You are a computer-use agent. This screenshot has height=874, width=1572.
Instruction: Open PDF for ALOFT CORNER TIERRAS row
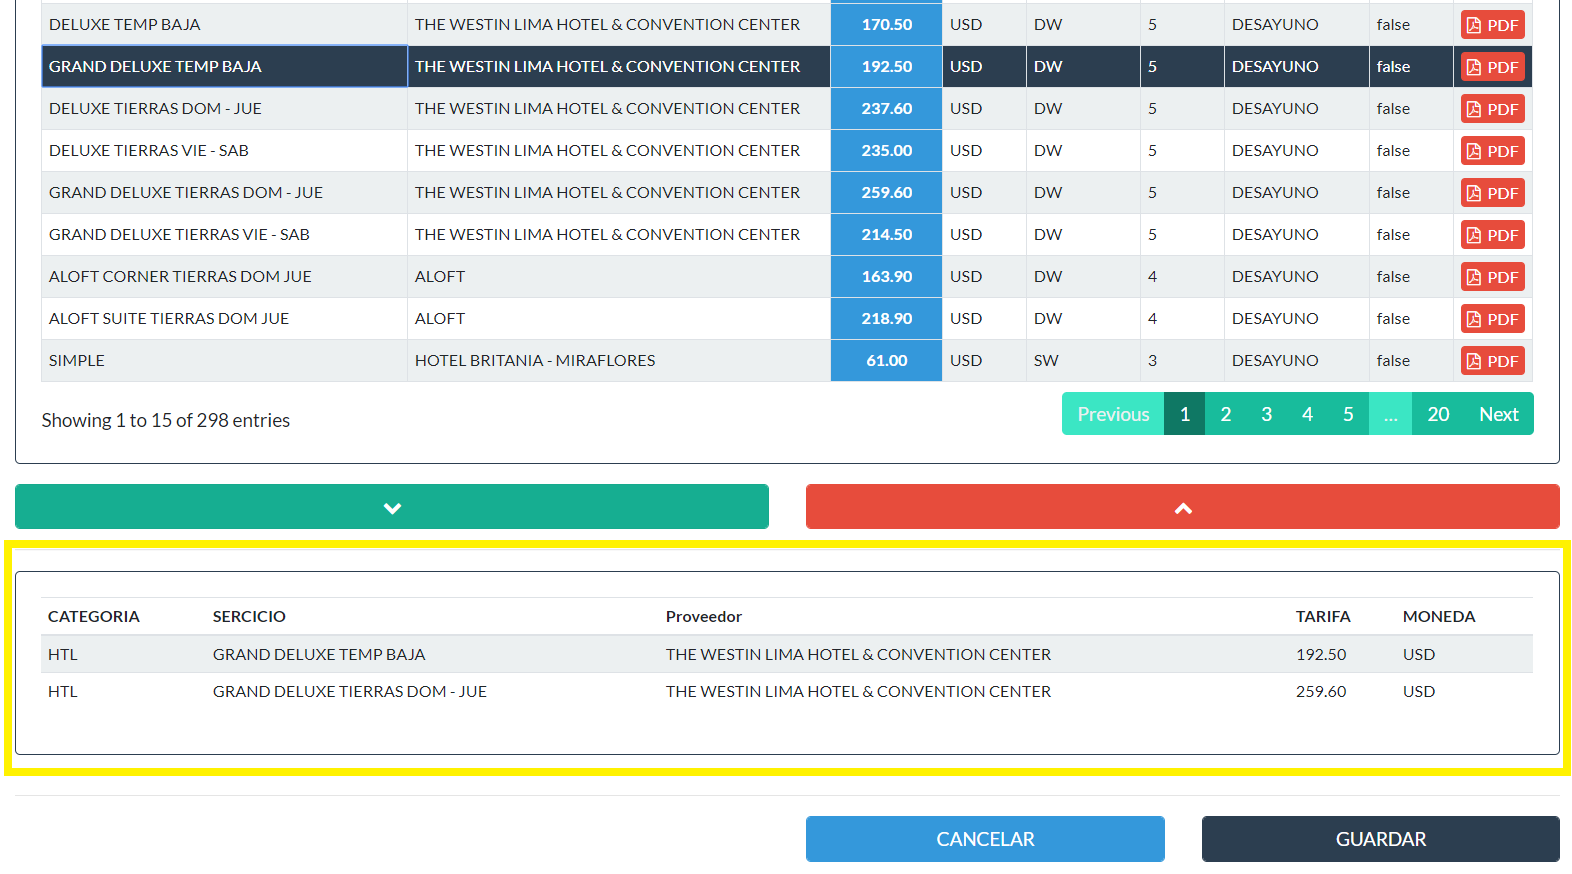coord(1492,277)
